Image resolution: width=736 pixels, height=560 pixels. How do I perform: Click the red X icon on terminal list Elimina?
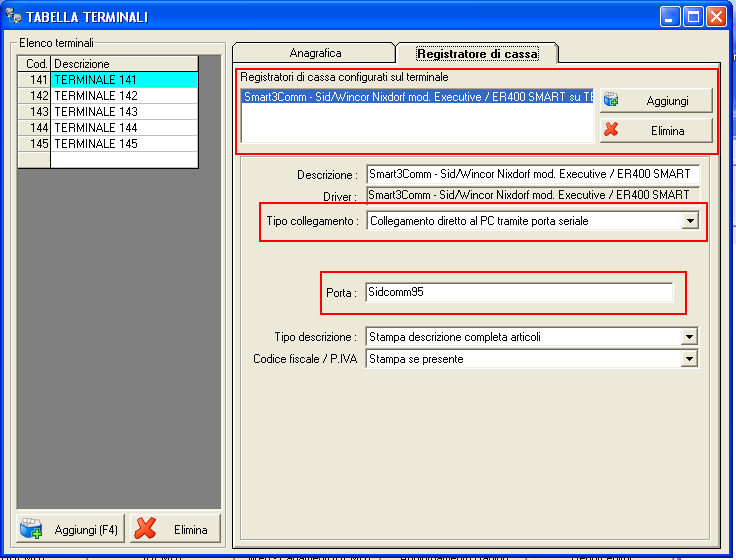[x=145, y=529]
